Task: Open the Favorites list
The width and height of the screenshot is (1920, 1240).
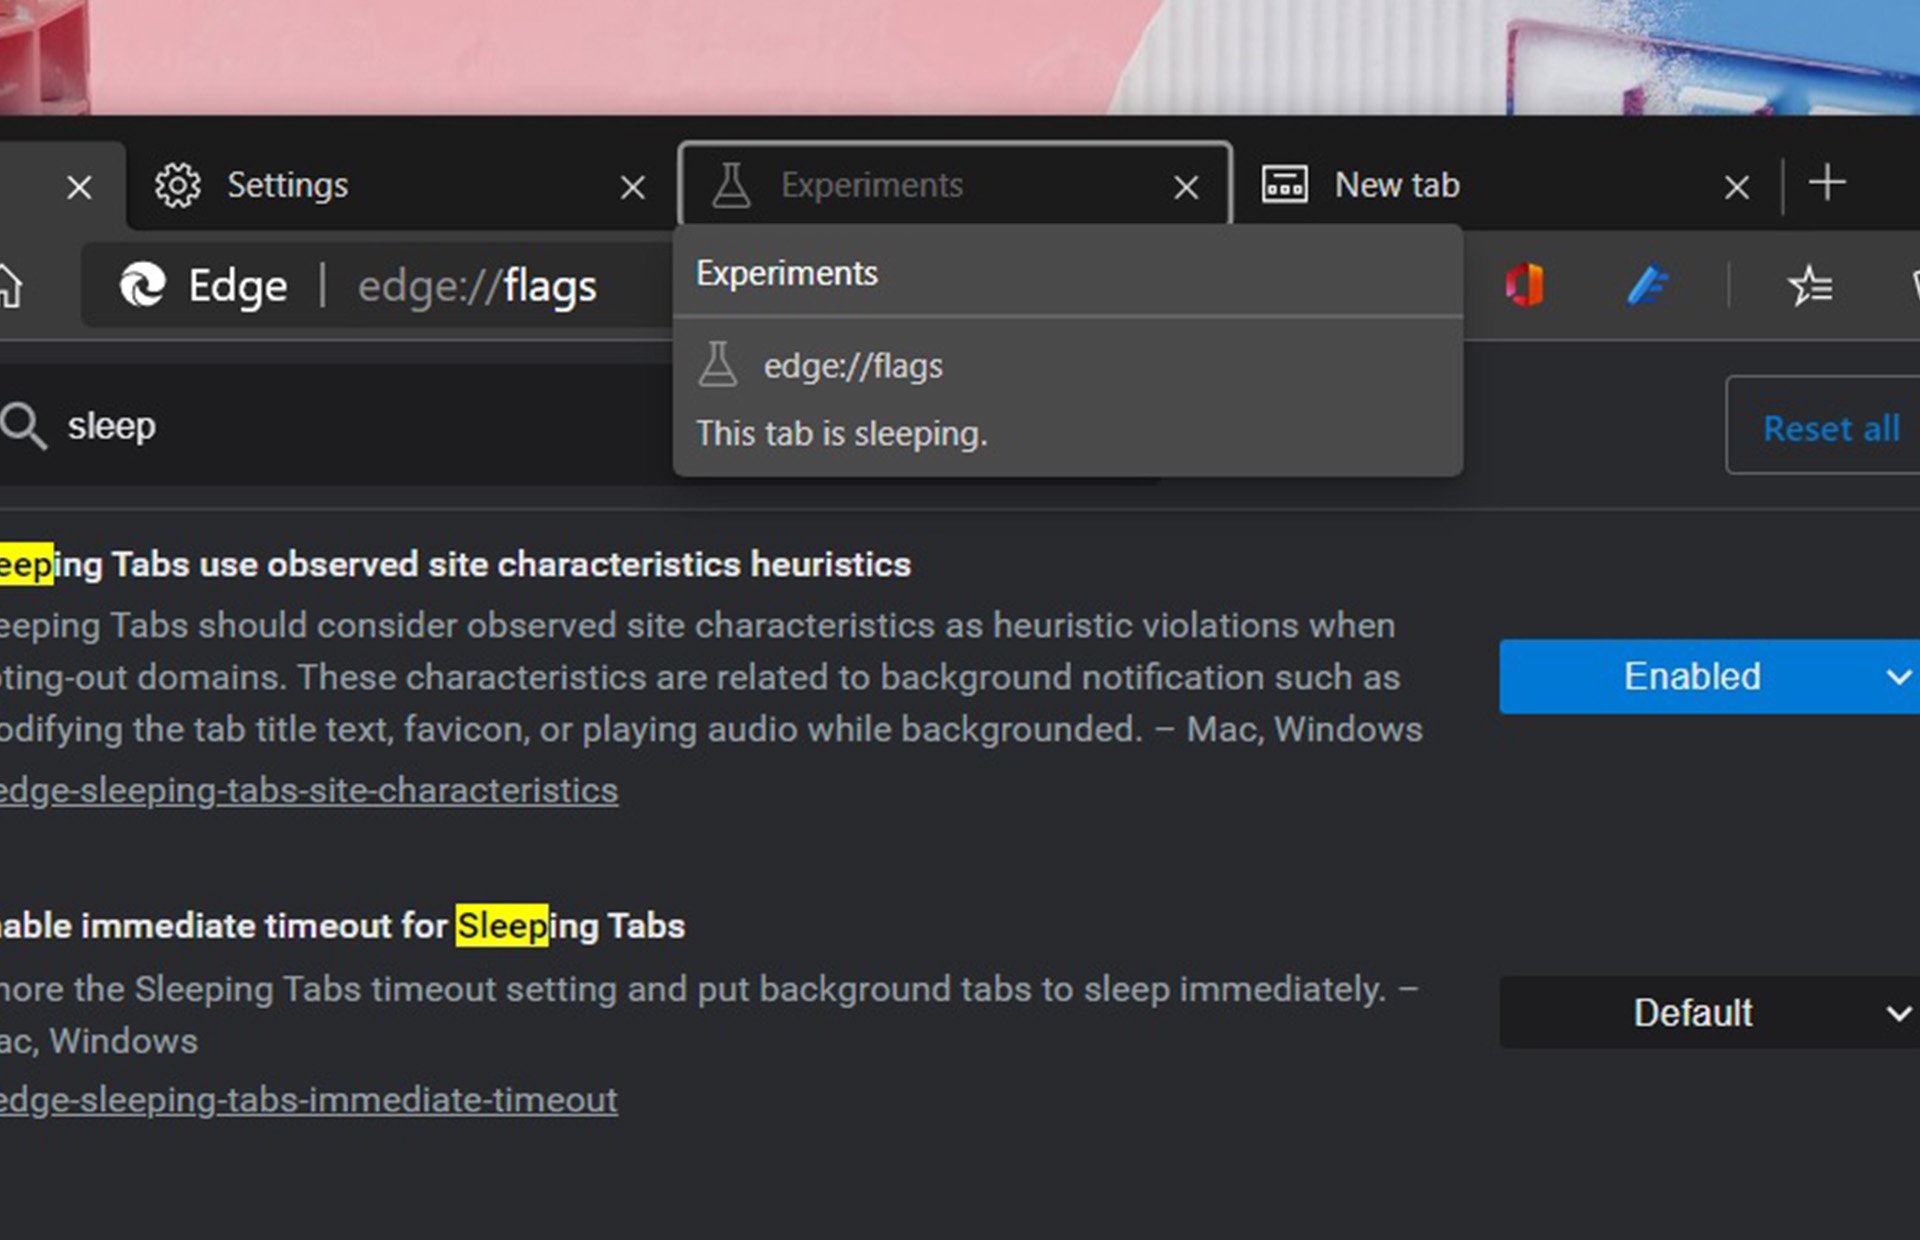Action: point(1810,286)
